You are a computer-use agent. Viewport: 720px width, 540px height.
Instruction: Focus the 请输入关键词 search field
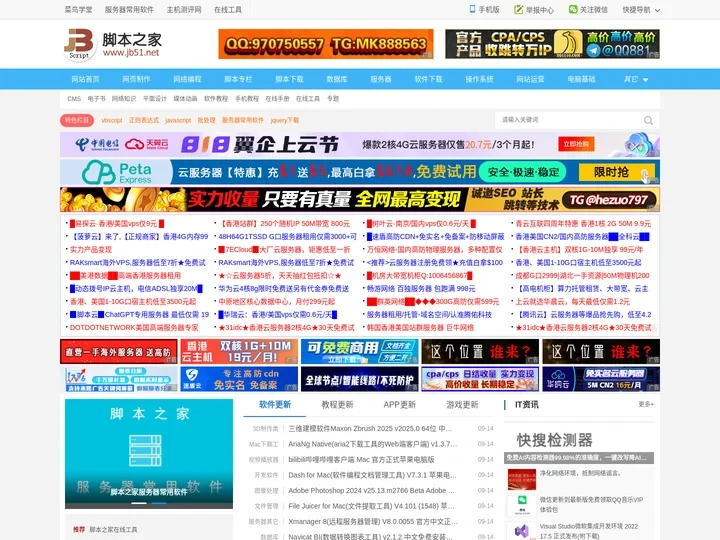point(569,120)
